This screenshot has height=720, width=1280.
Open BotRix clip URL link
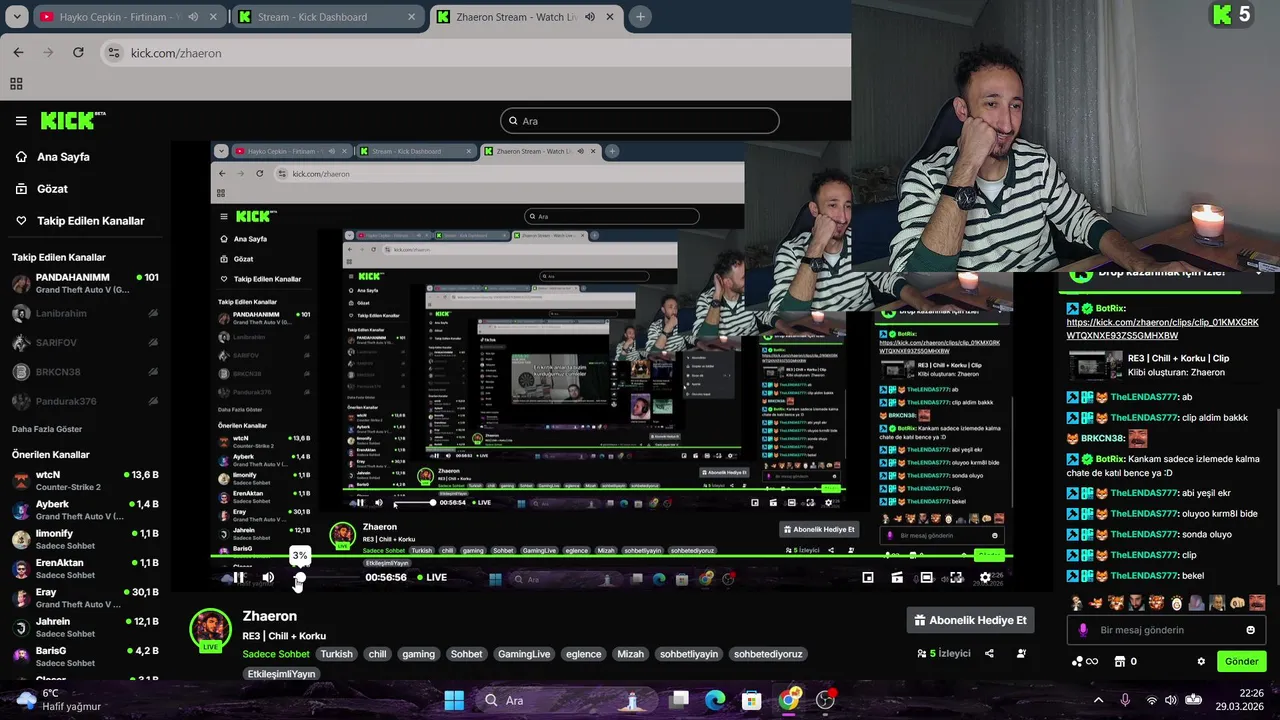(x=1162, y=329)
